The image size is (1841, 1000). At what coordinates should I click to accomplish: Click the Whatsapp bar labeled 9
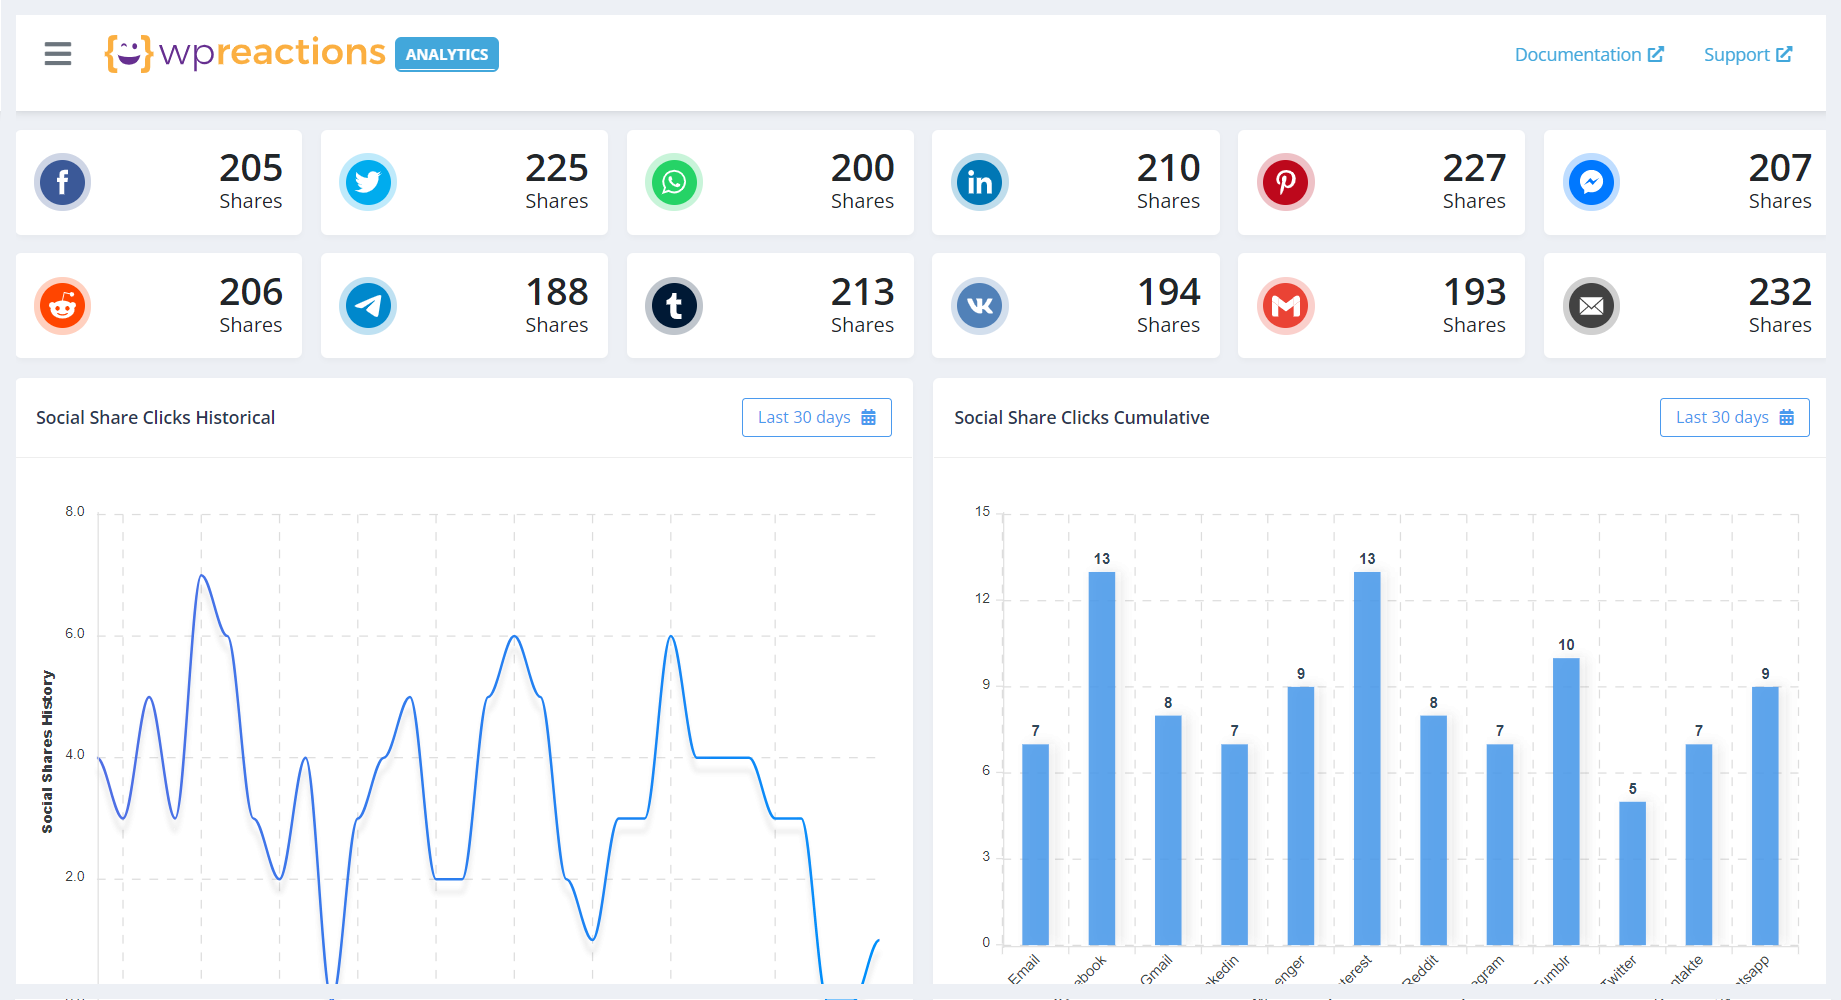click(x=1765, y=816)
